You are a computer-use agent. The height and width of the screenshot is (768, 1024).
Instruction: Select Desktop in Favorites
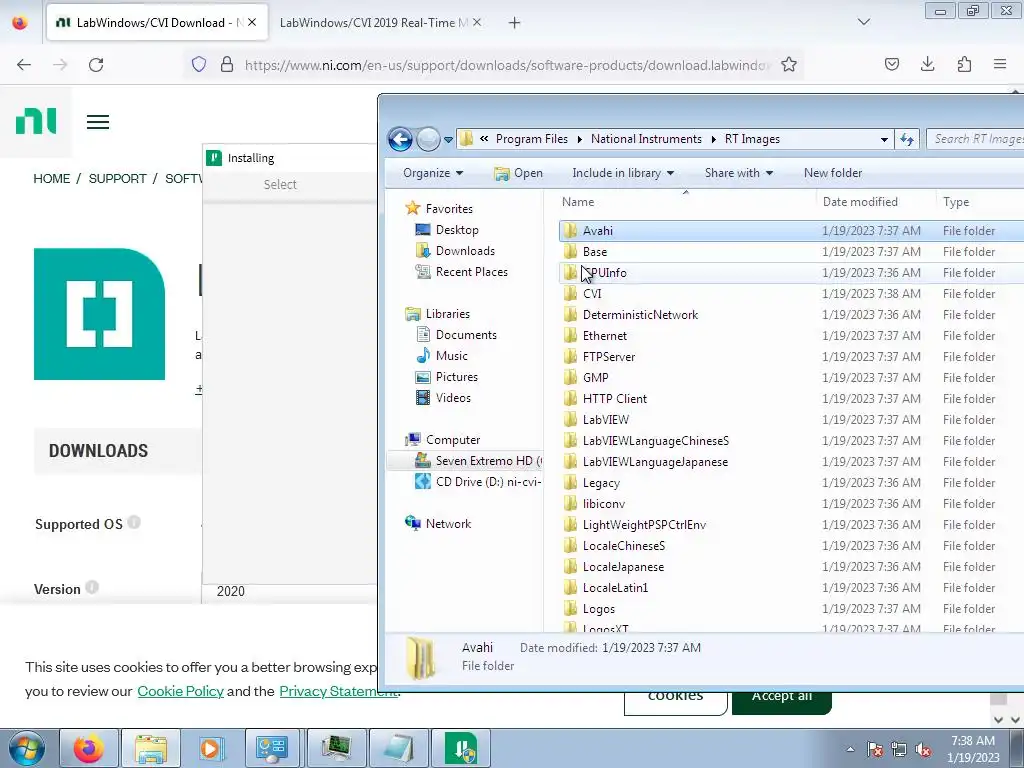coord(457,230)
